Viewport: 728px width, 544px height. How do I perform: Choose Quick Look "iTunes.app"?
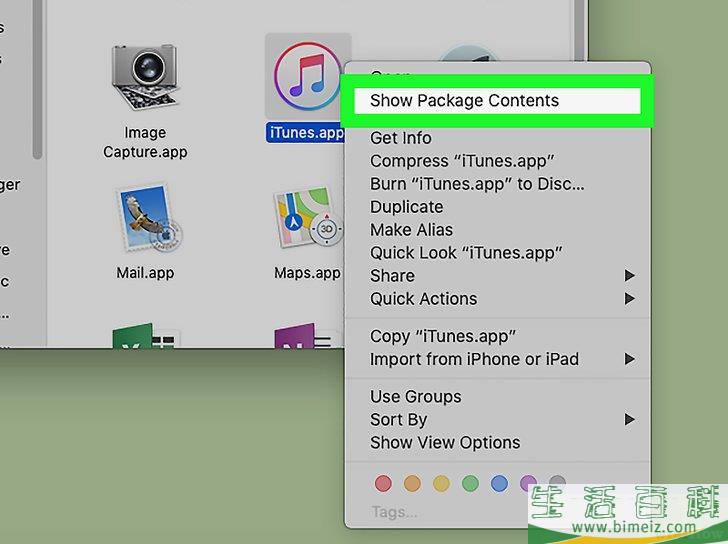pos(497,253)
